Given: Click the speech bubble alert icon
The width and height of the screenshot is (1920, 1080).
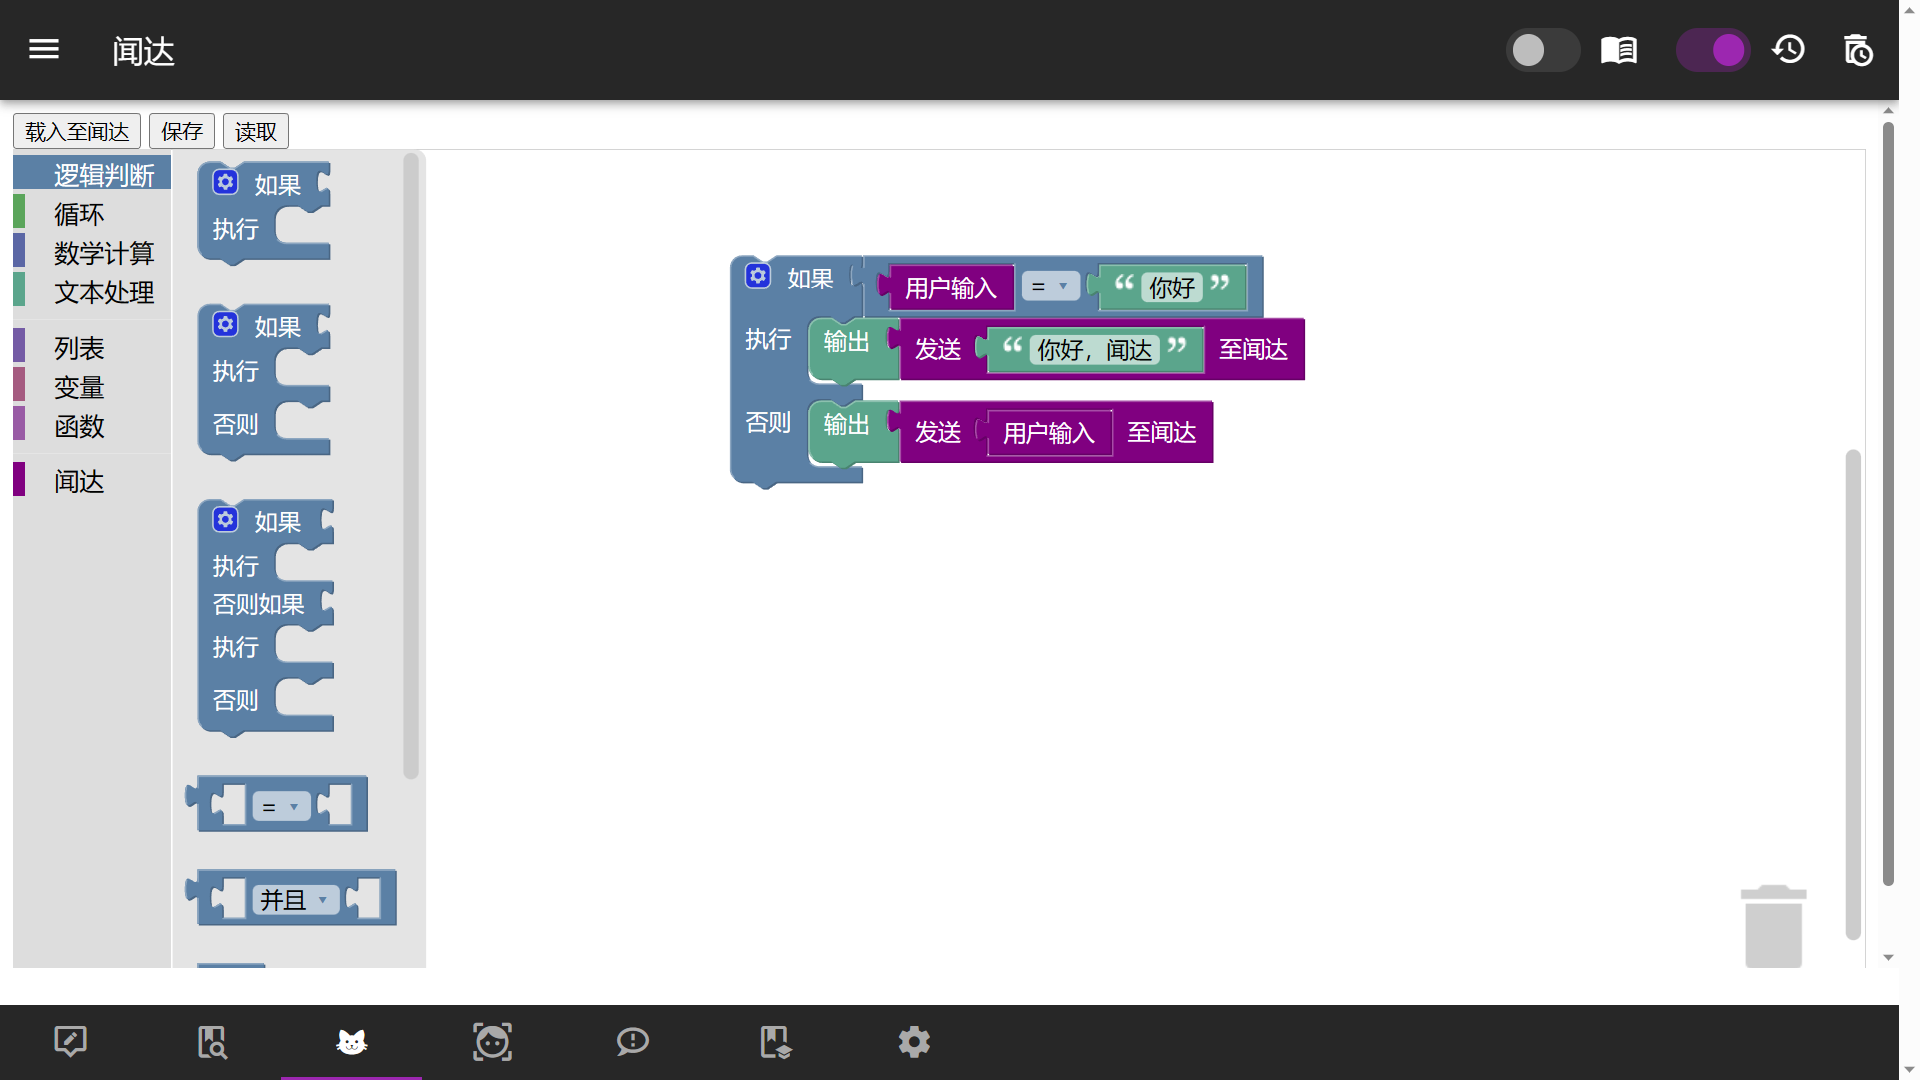Looking at the screenshot, I should point(633,1042).
